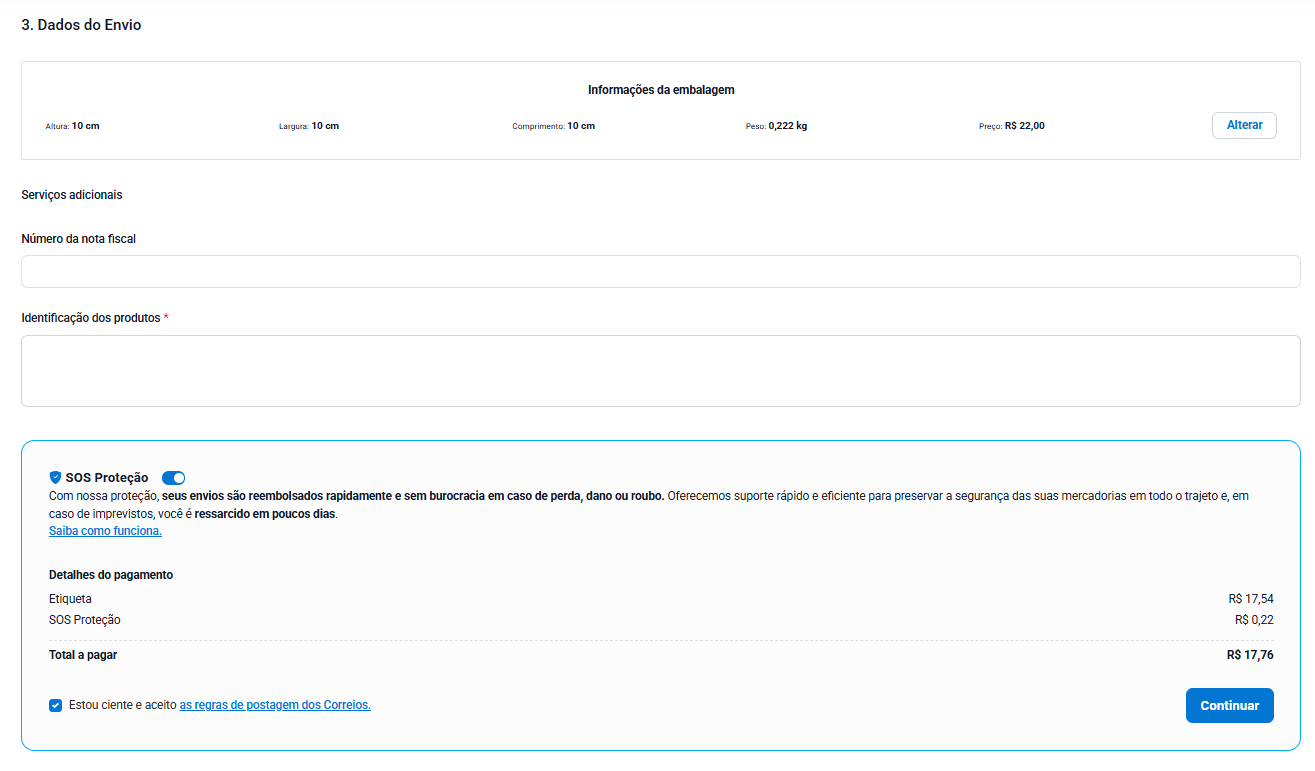Click the Peso 0,222 kg value
The height and width of the screenshot is (771, 1315).
click(x=787, y=126)
